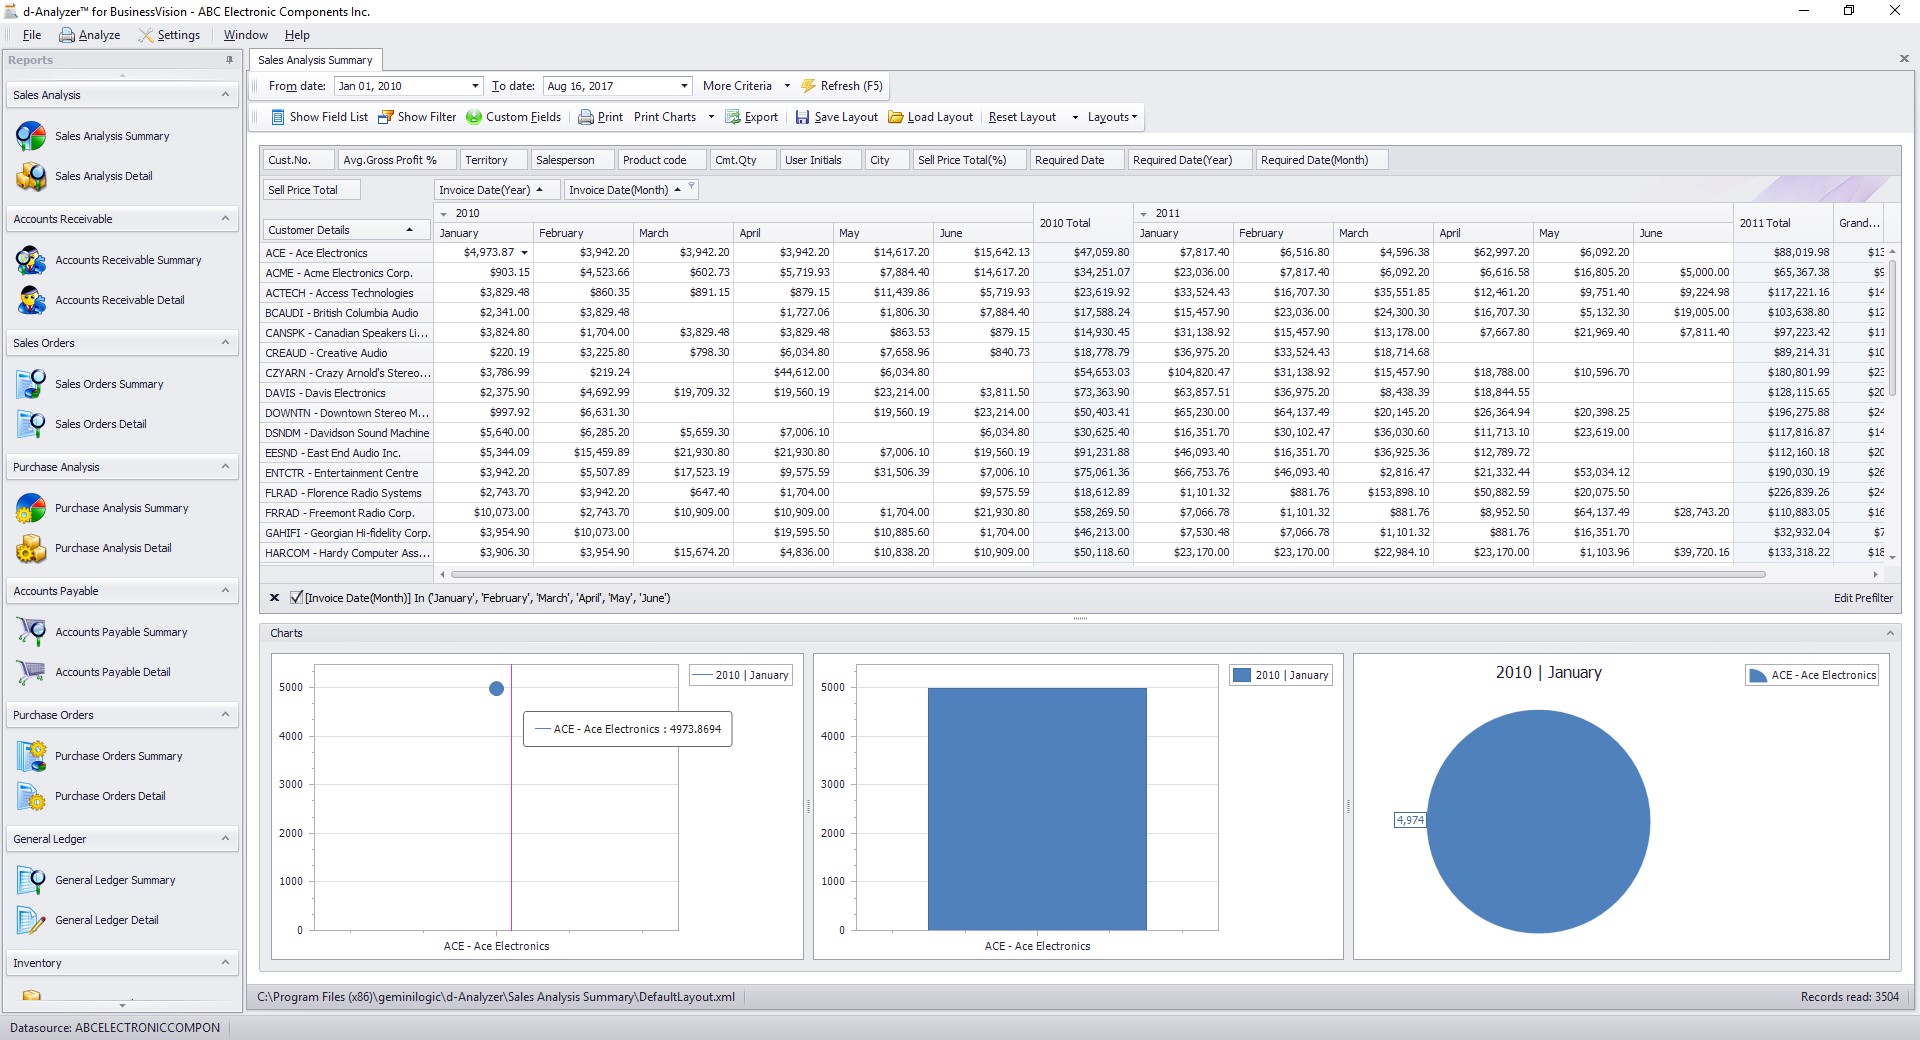
Task: Select the Sales Analysis Summary tab
Action: tap(315, 60)
